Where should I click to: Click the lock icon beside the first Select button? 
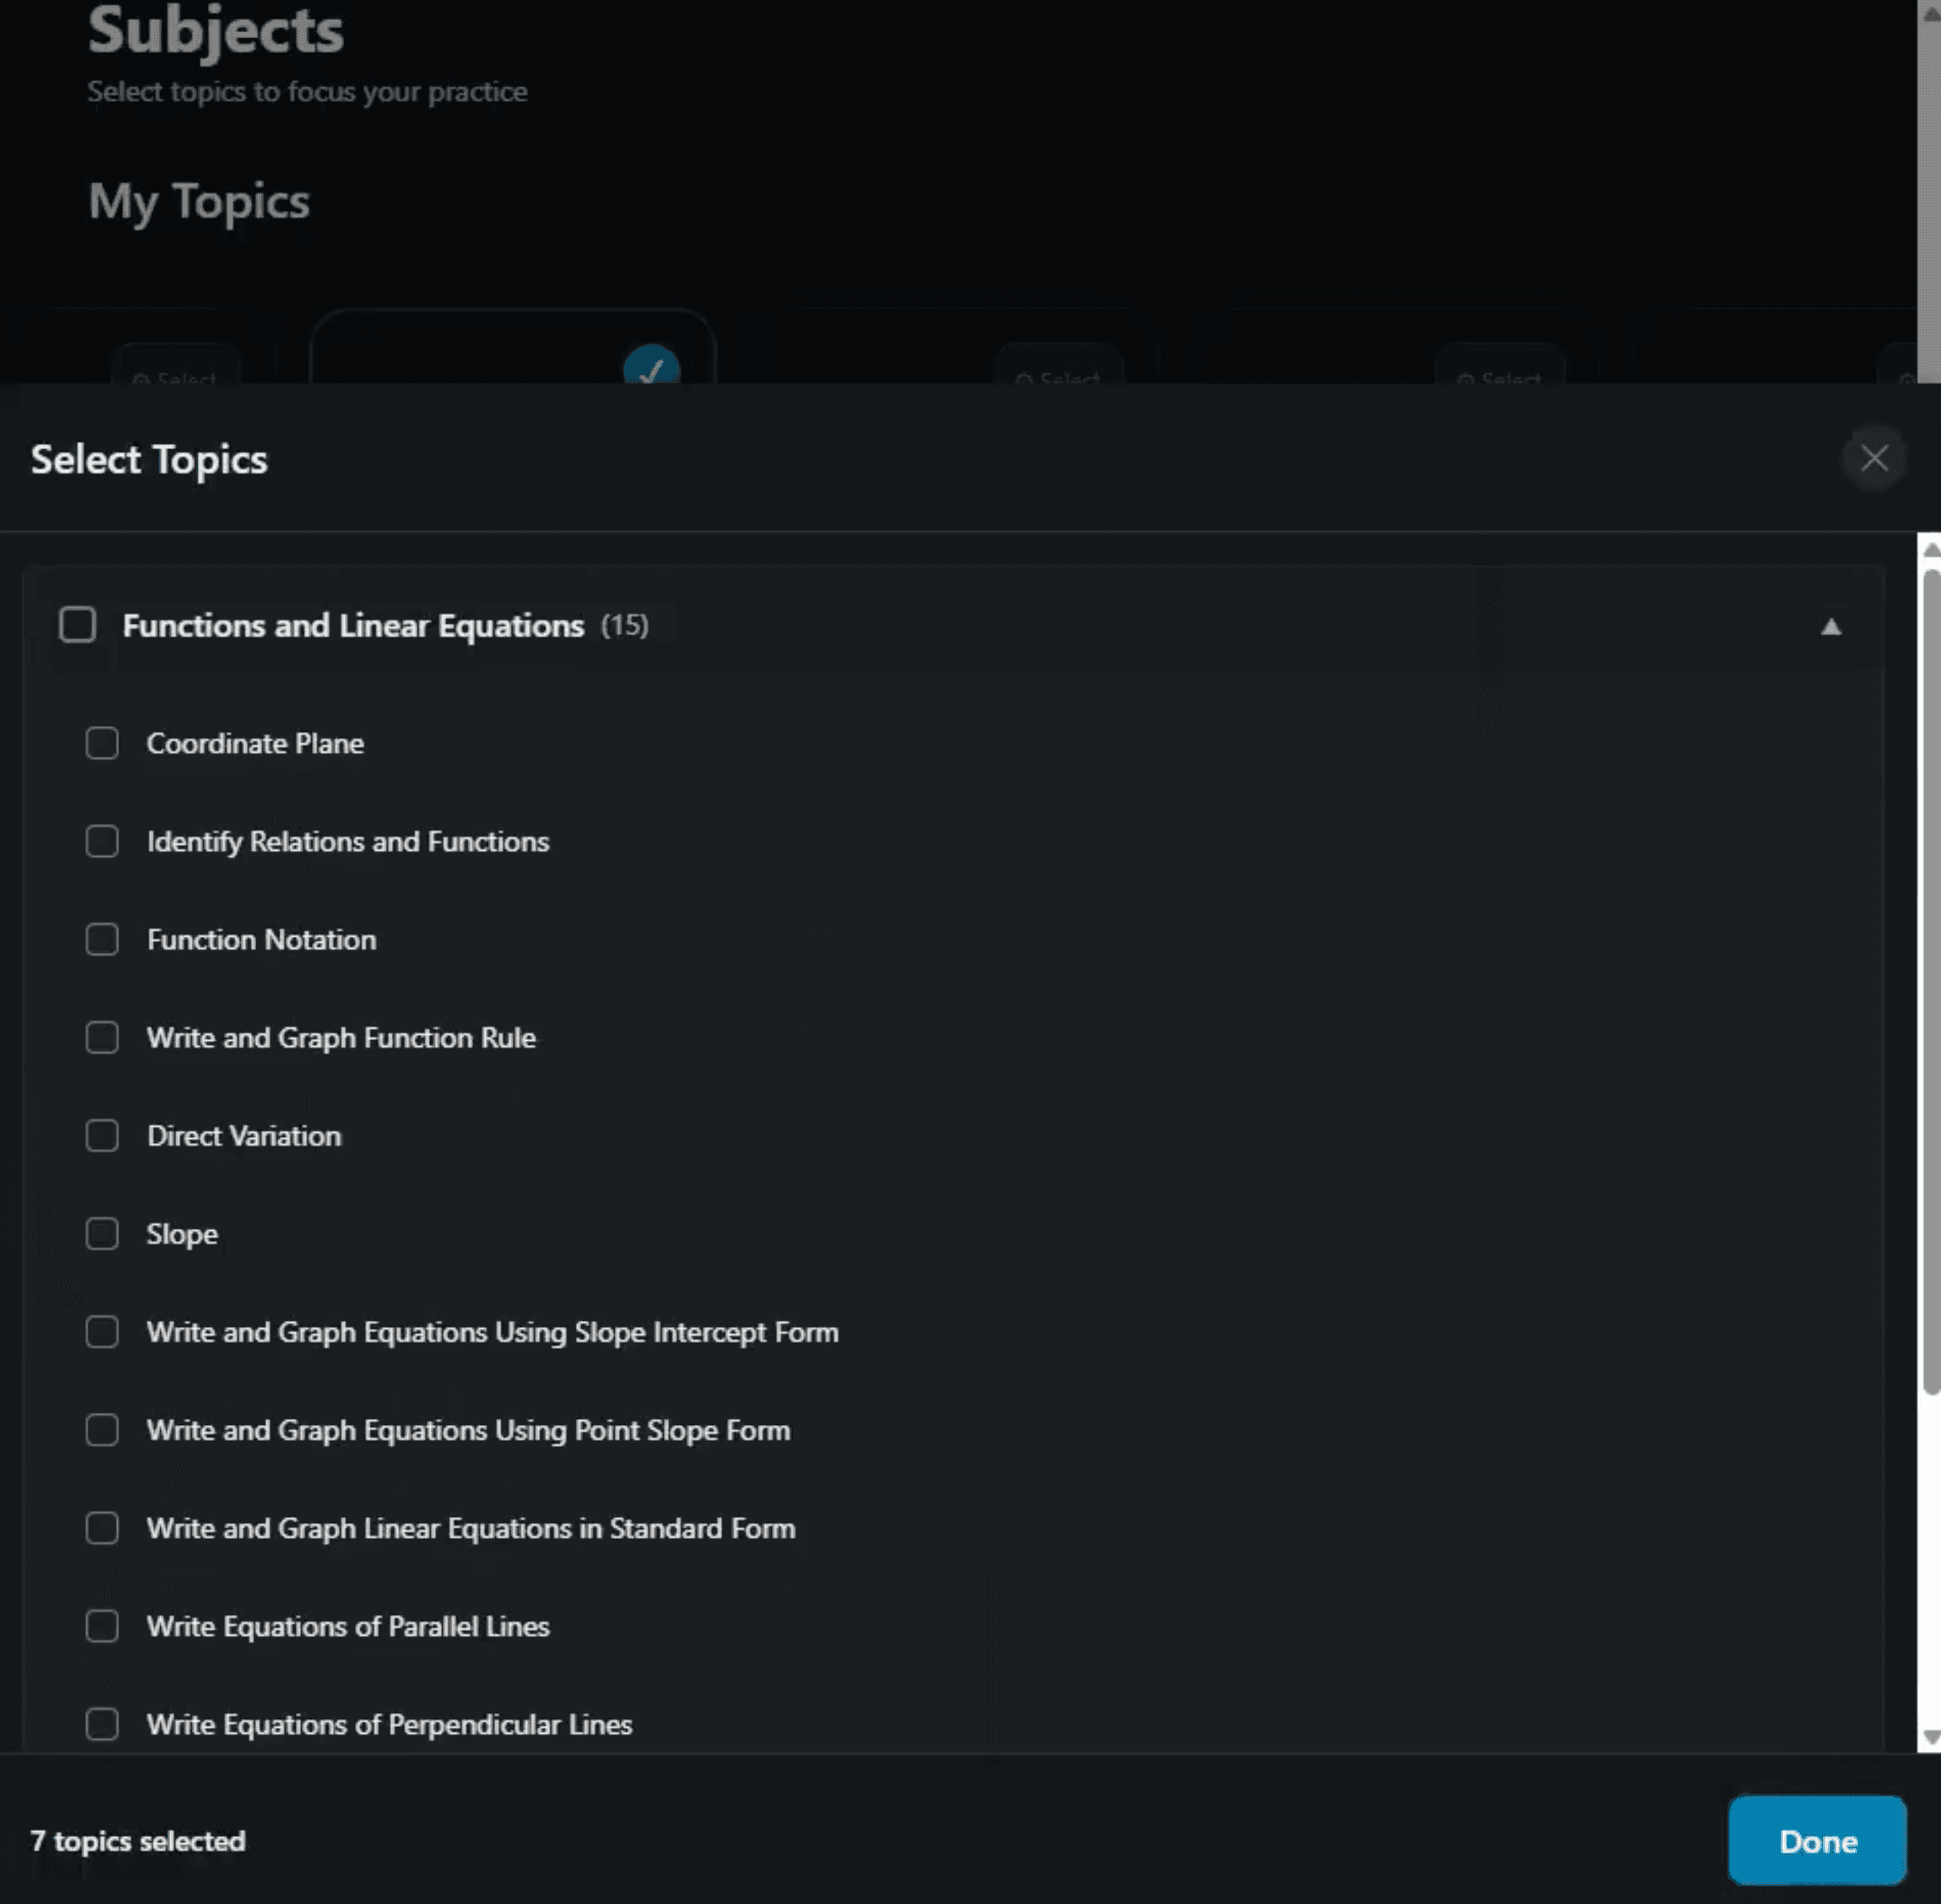point(140,379)
